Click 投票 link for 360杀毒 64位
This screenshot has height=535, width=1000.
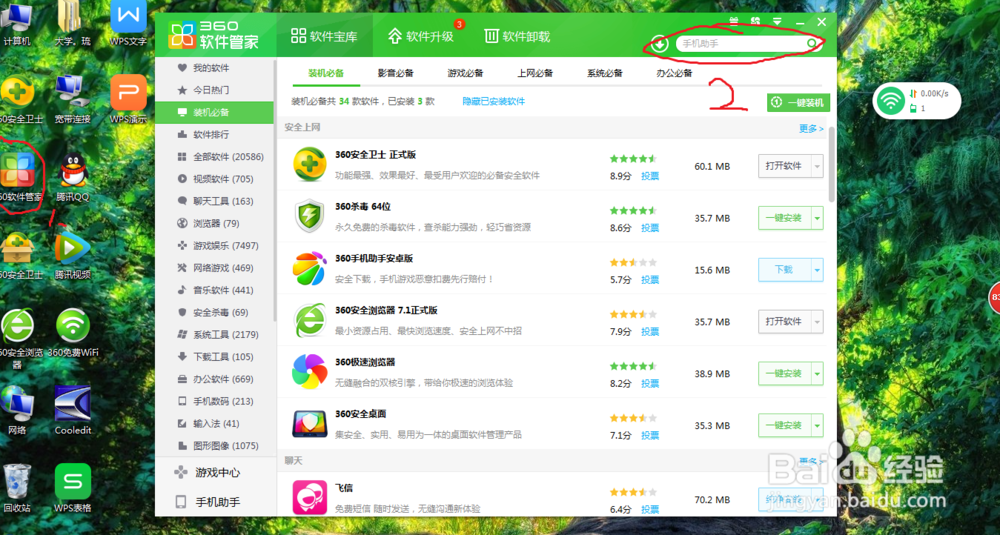[x=650, y=228]
